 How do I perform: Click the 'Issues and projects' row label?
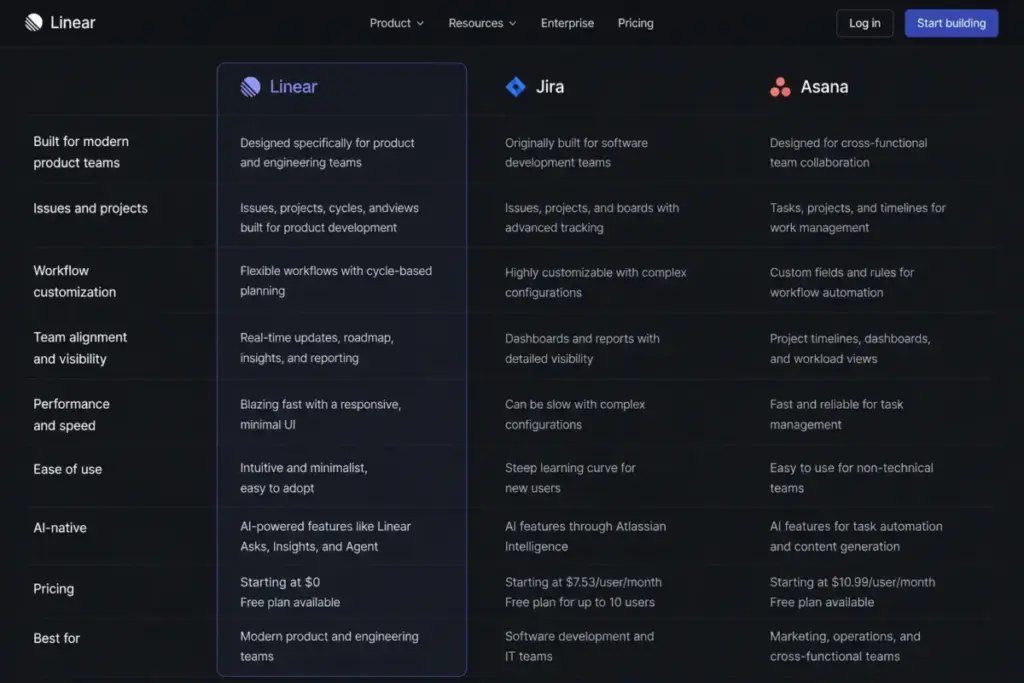(x=90, y=208)
